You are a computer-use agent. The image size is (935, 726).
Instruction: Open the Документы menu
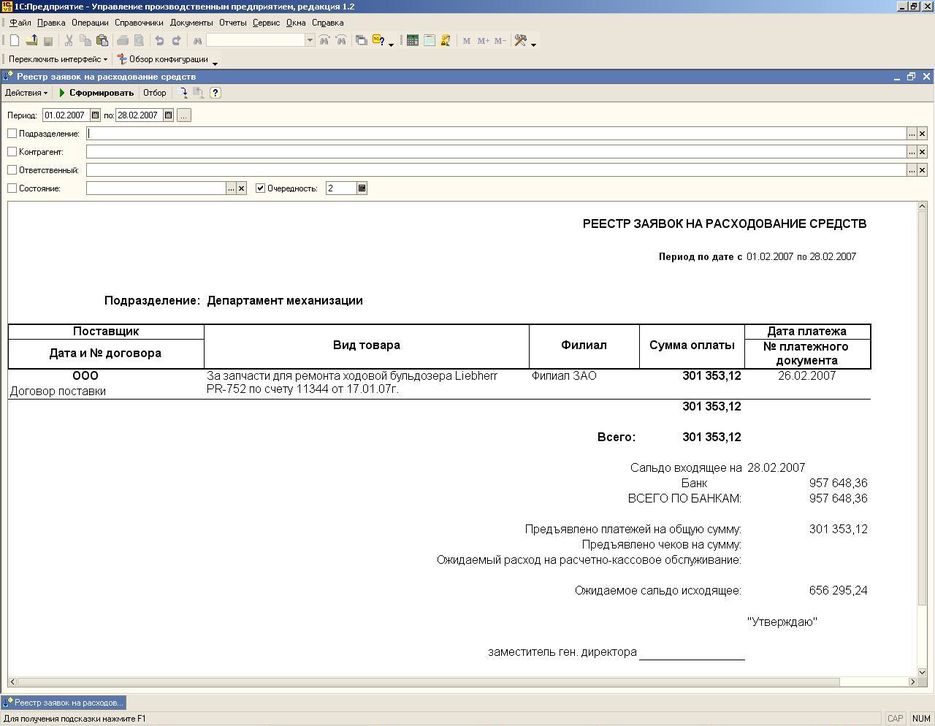pyautogui.click(x=191, y=23)
